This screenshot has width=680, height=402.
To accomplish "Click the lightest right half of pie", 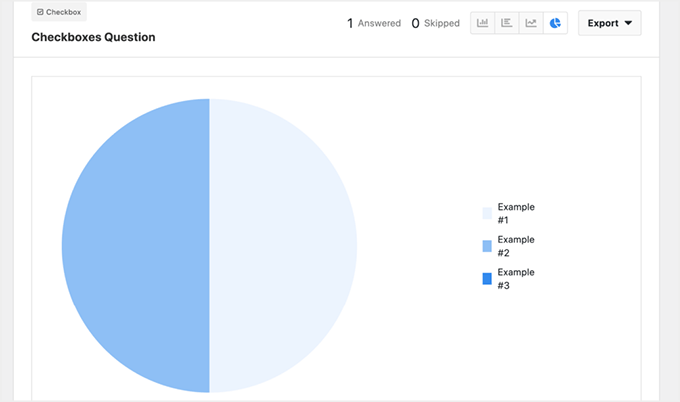I will pyautogui.click(x=283, y=245).
